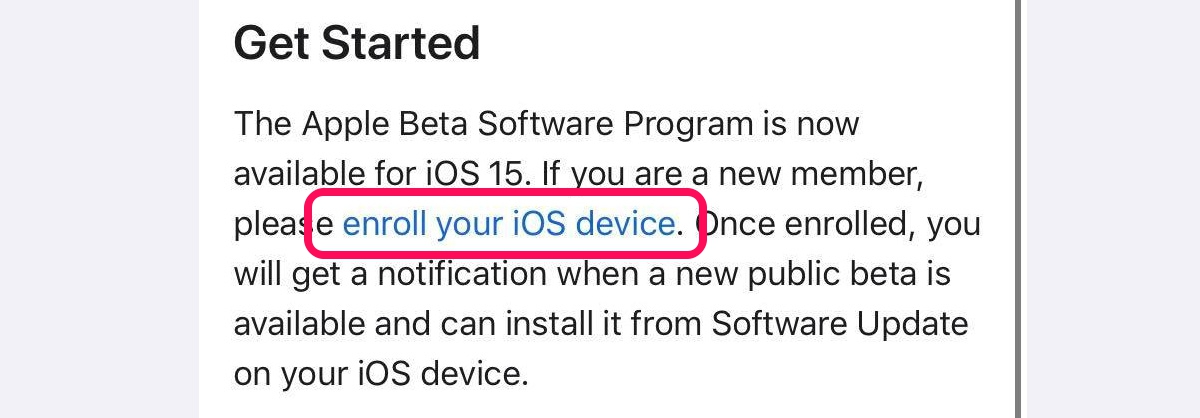
Task: Click the word "you" ending the third line
Action: coord(955,225)
